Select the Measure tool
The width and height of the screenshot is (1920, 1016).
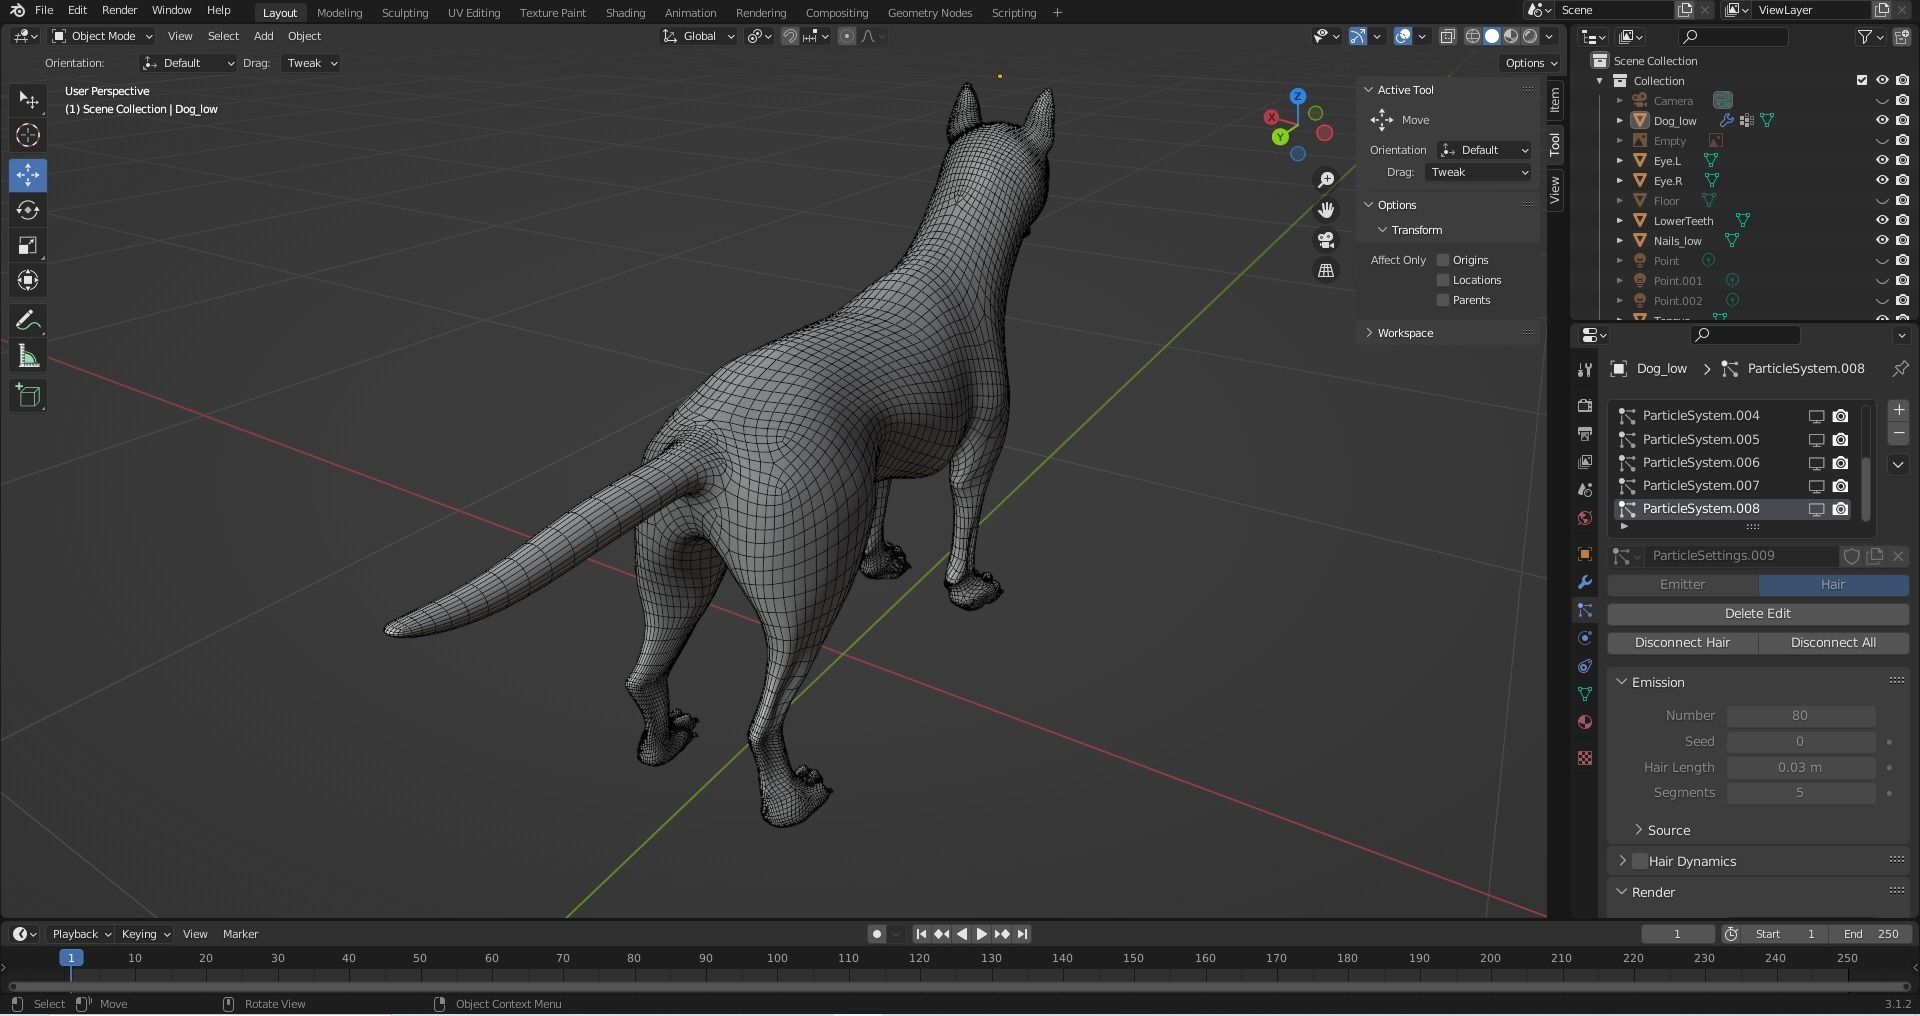click(x=28, y=356)
